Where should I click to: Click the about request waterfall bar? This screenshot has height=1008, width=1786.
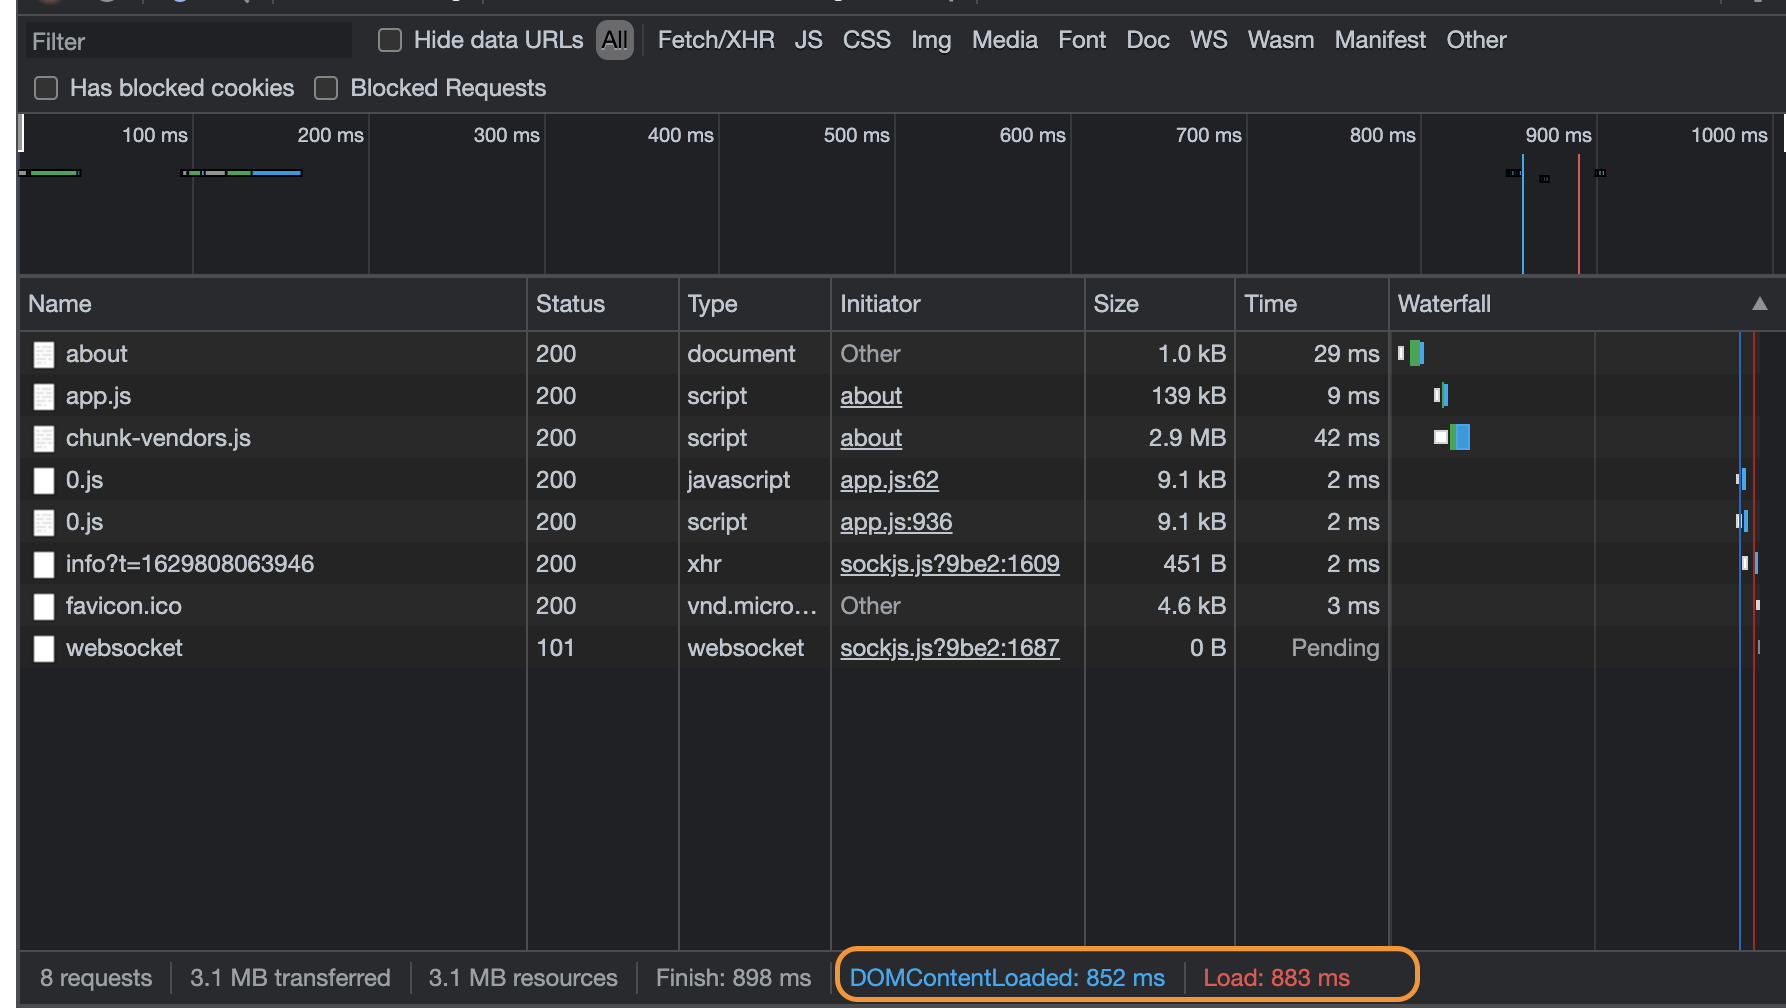[x=1411, y=353]
